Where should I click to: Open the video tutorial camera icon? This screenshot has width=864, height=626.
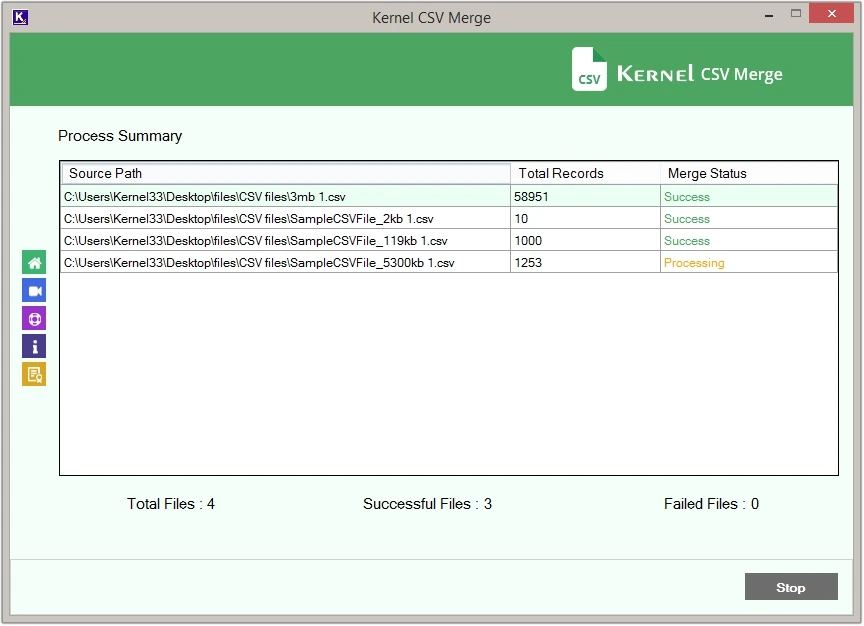[34, 290]
